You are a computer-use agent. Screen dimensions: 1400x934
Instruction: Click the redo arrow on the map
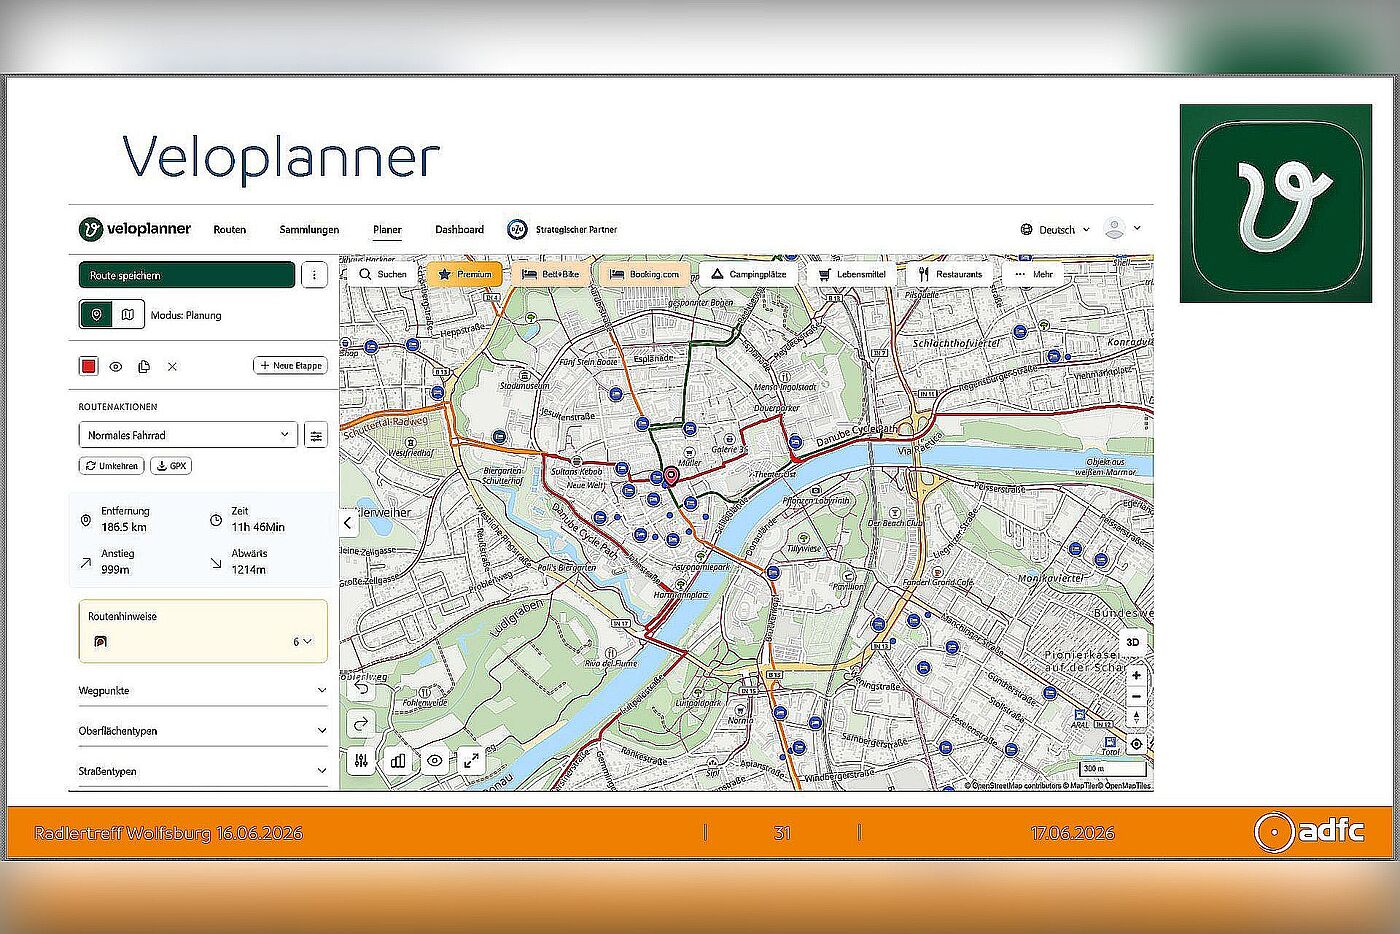pos(362,723)
